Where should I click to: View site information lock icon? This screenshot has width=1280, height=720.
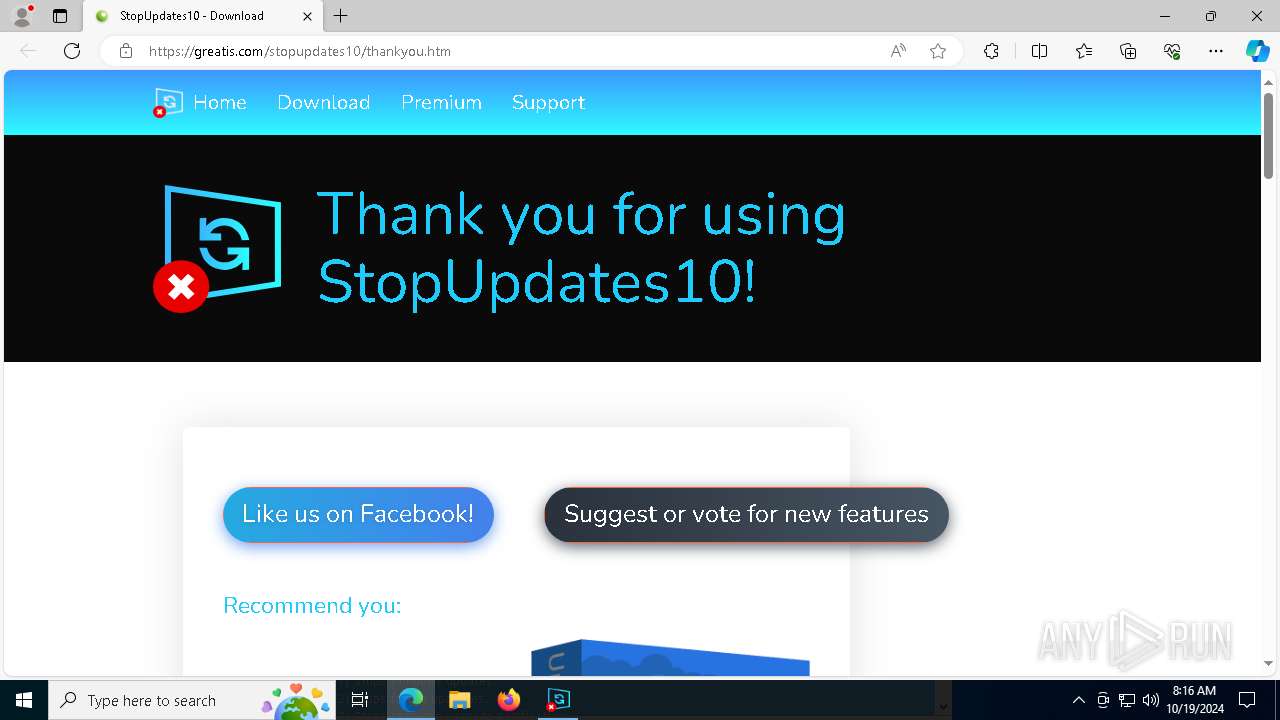point(126,51)
